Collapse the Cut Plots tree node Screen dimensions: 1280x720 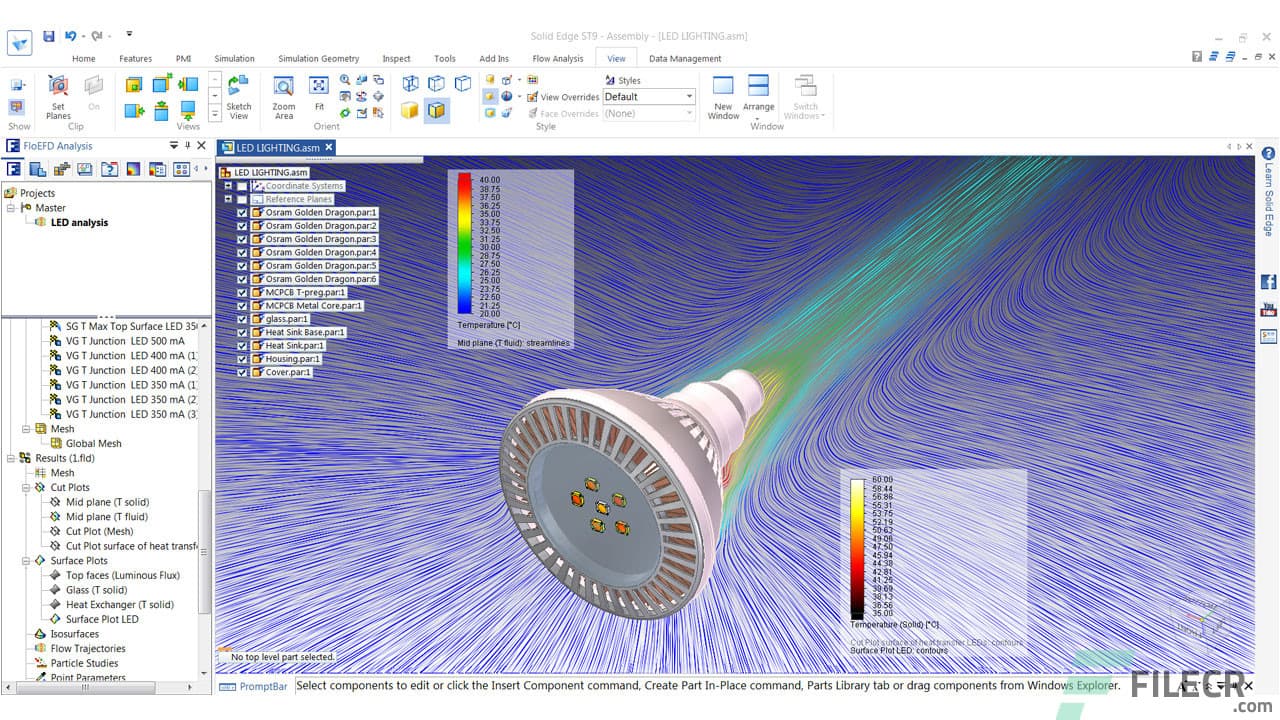click(27, 488)
